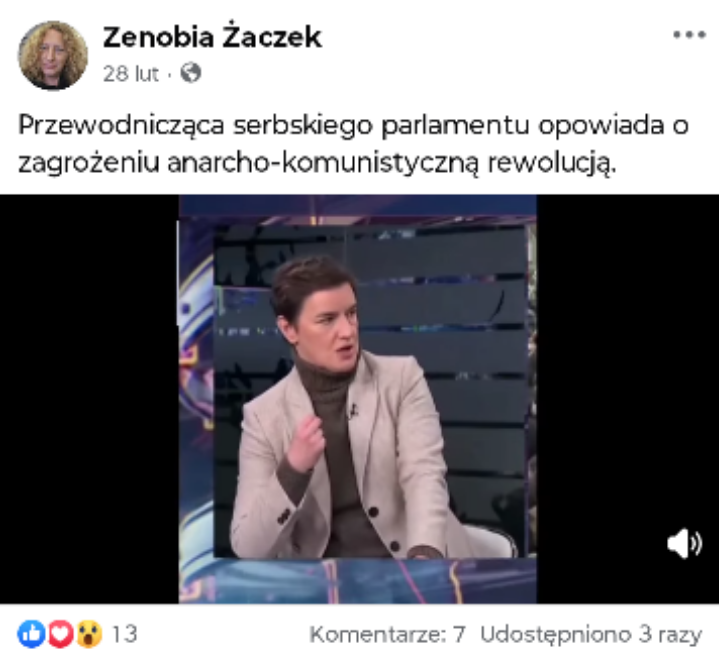
Task: Open the list of 13 reactions
Action: click(x=124, y=634)
